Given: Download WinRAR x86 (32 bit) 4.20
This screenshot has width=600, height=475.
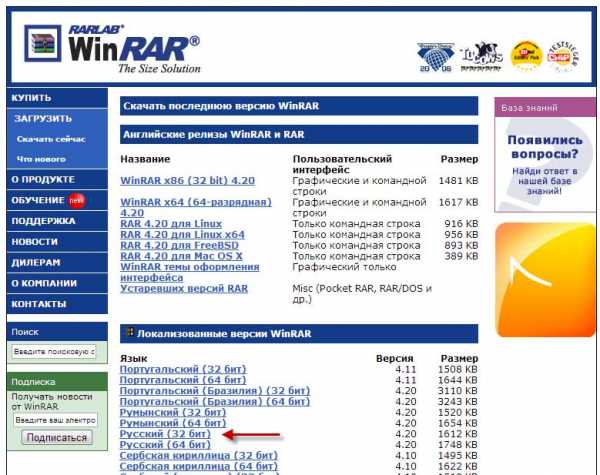Looking at the screenshot, I should 188,181.
